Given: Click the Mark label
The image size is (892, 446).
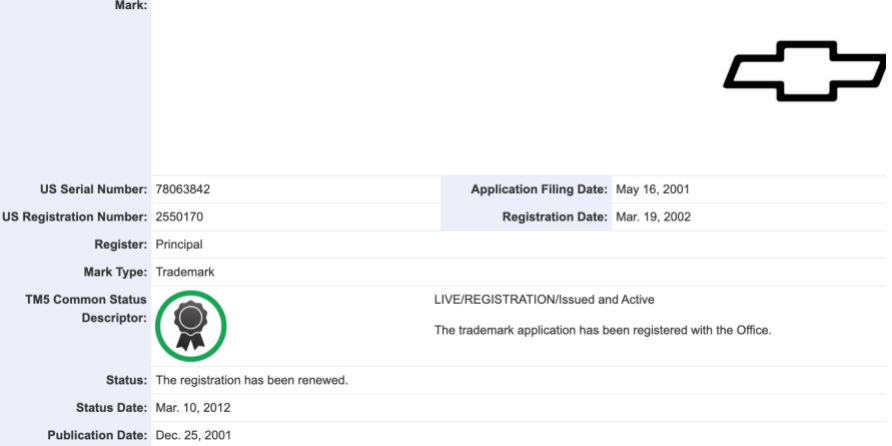Looking at the screenshot, I should [x=131, y=6].
